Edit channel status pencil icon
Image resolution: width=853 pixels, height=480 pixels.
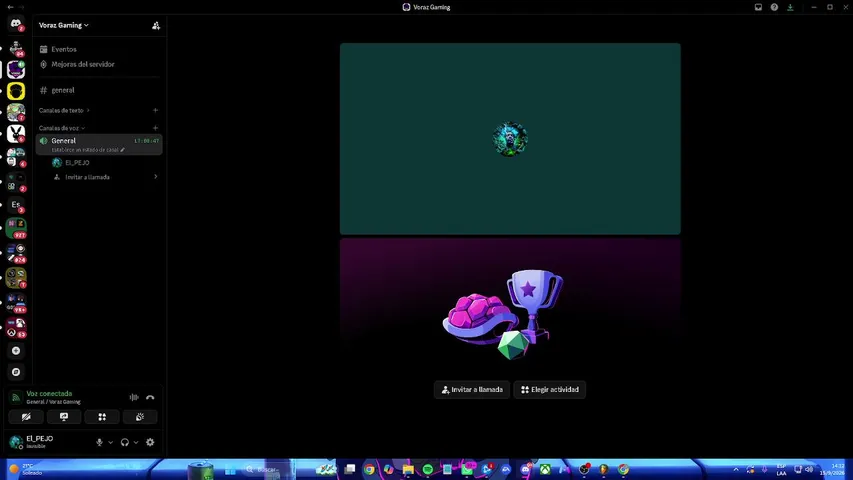point(122,150)
